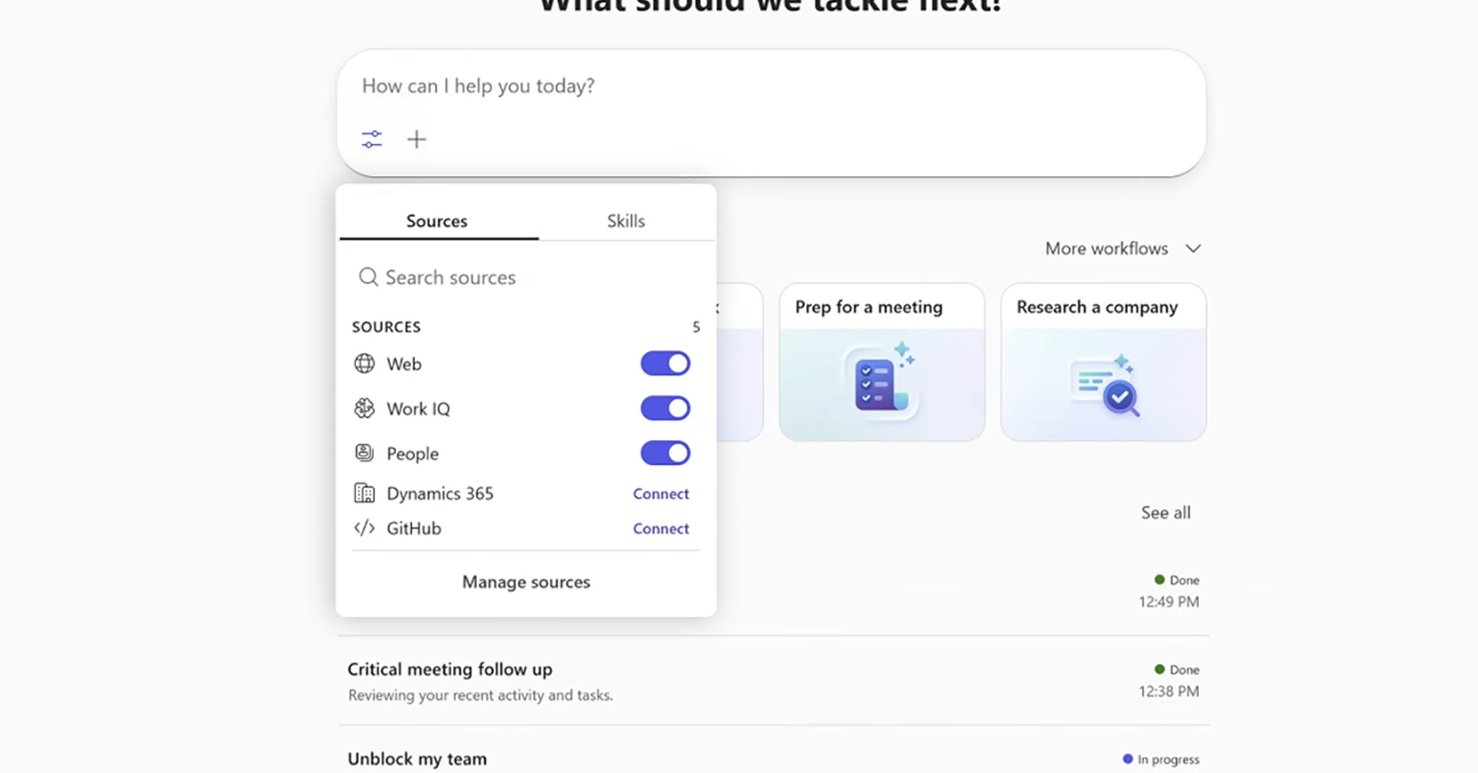Click the plus attach icon
This screenshot has height=773, width=1478.
[x=417, y=139]
